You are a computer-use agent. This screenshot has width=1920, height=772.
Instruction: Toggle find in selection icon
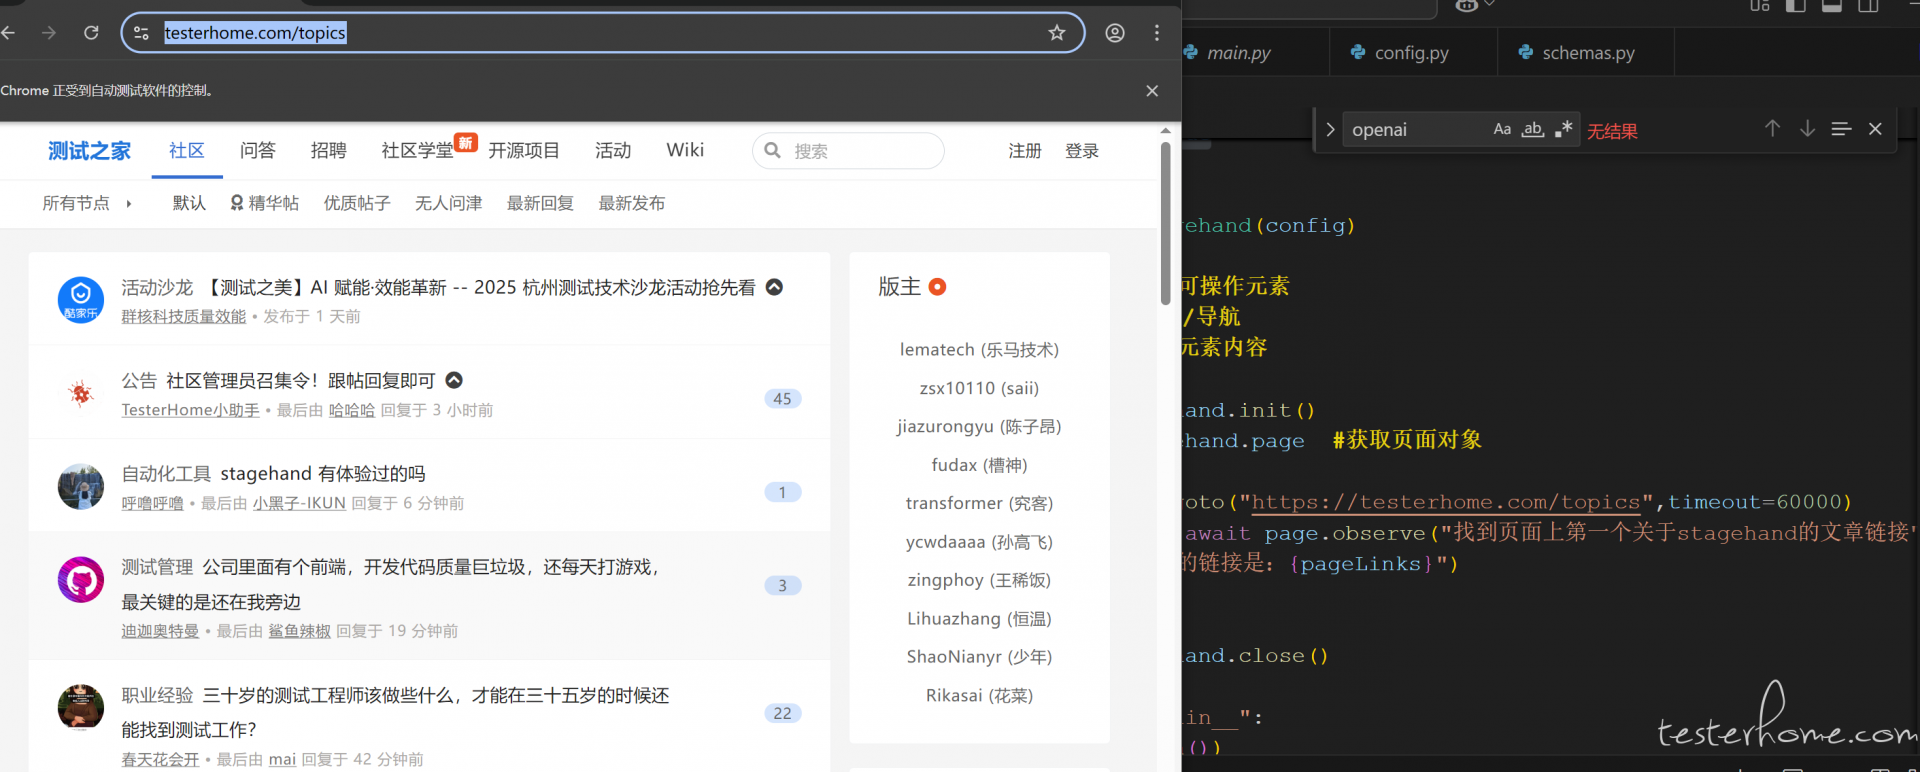tap(1841, 129)
